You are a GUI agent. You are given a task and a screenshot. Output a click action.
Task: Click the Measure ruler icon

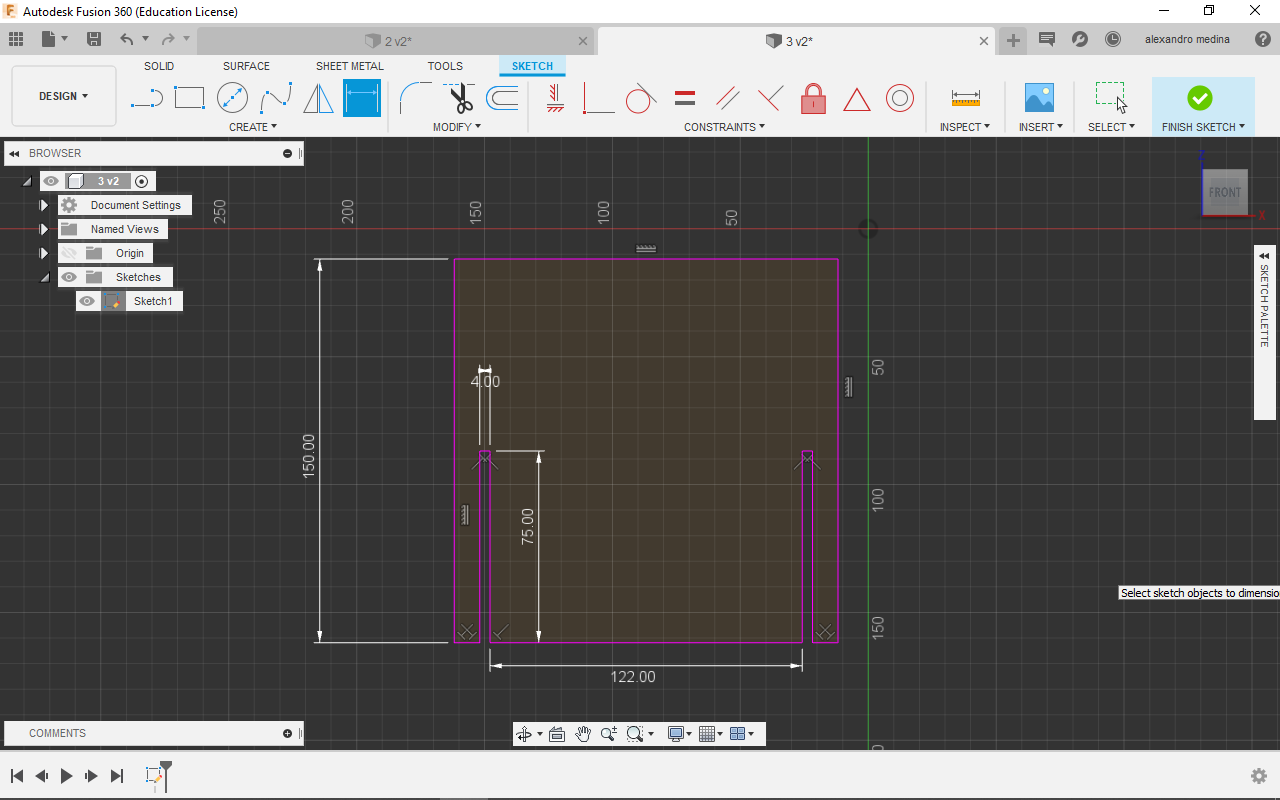point(965,98)
